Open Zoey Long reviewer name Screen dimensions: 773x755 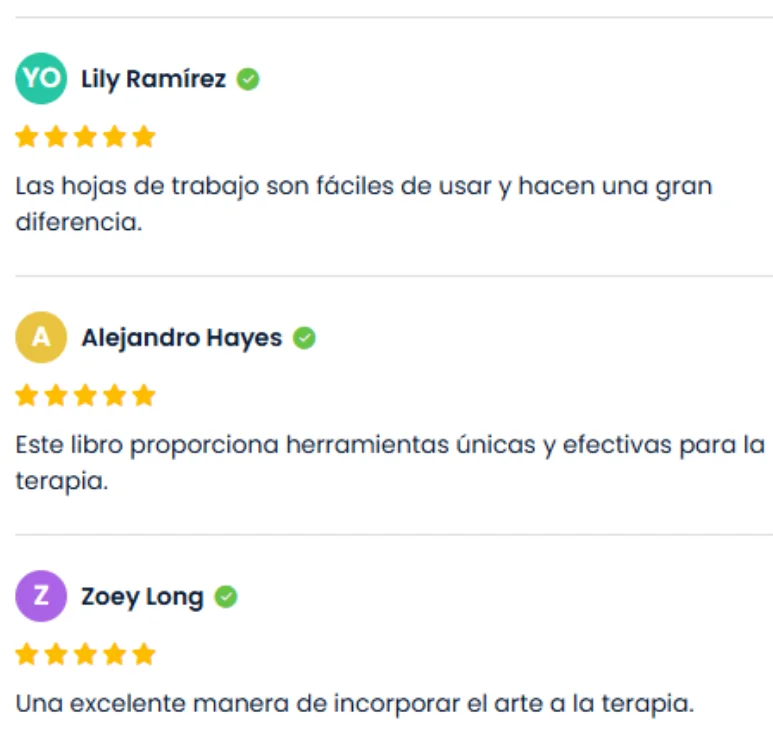(142, 598)
